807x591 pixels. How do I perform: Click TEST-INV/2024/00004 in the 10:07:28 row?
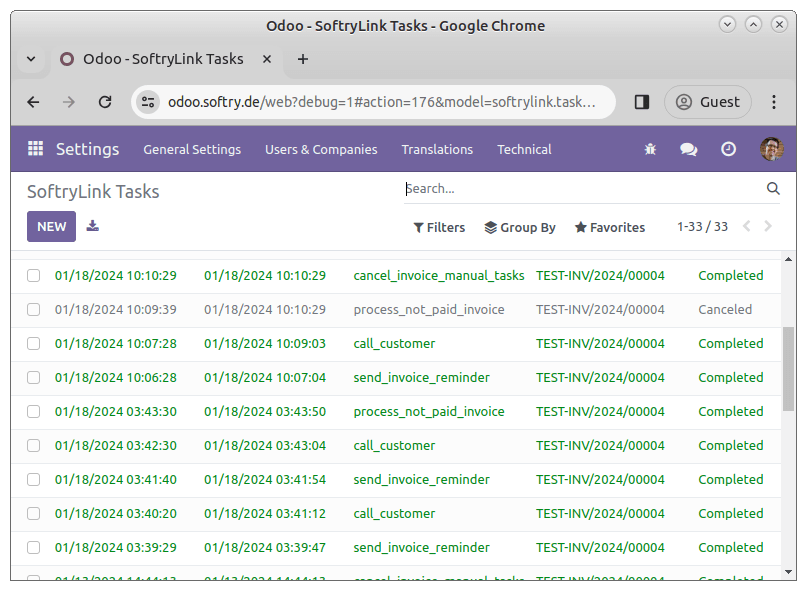point(600,343)
